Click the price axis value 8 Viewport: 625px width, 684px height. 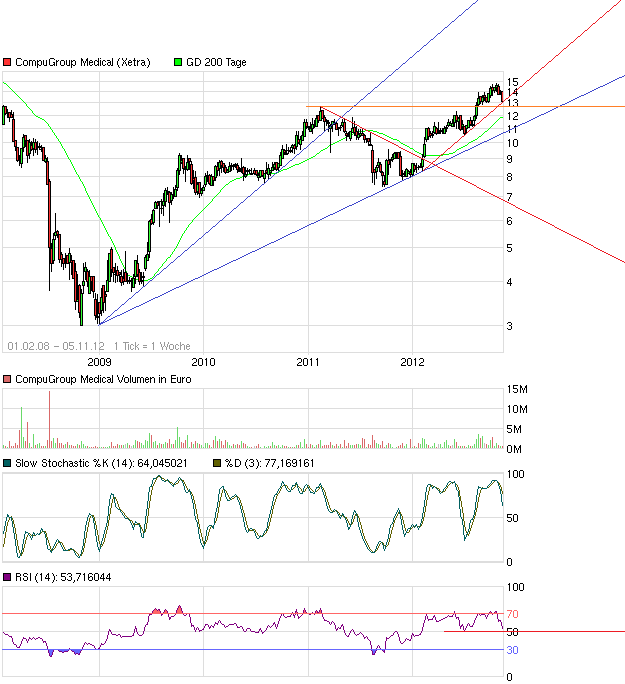(509, 177)
